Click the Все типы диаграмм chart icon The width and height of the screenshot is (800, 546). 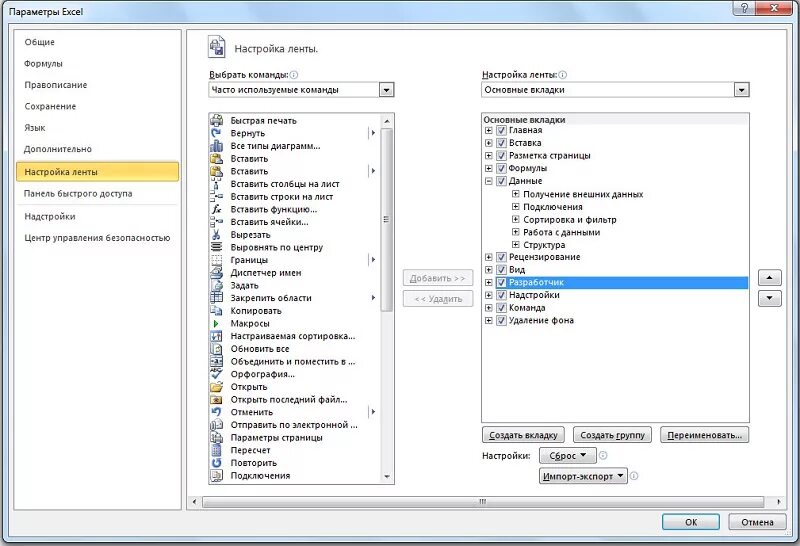point(216,146)
